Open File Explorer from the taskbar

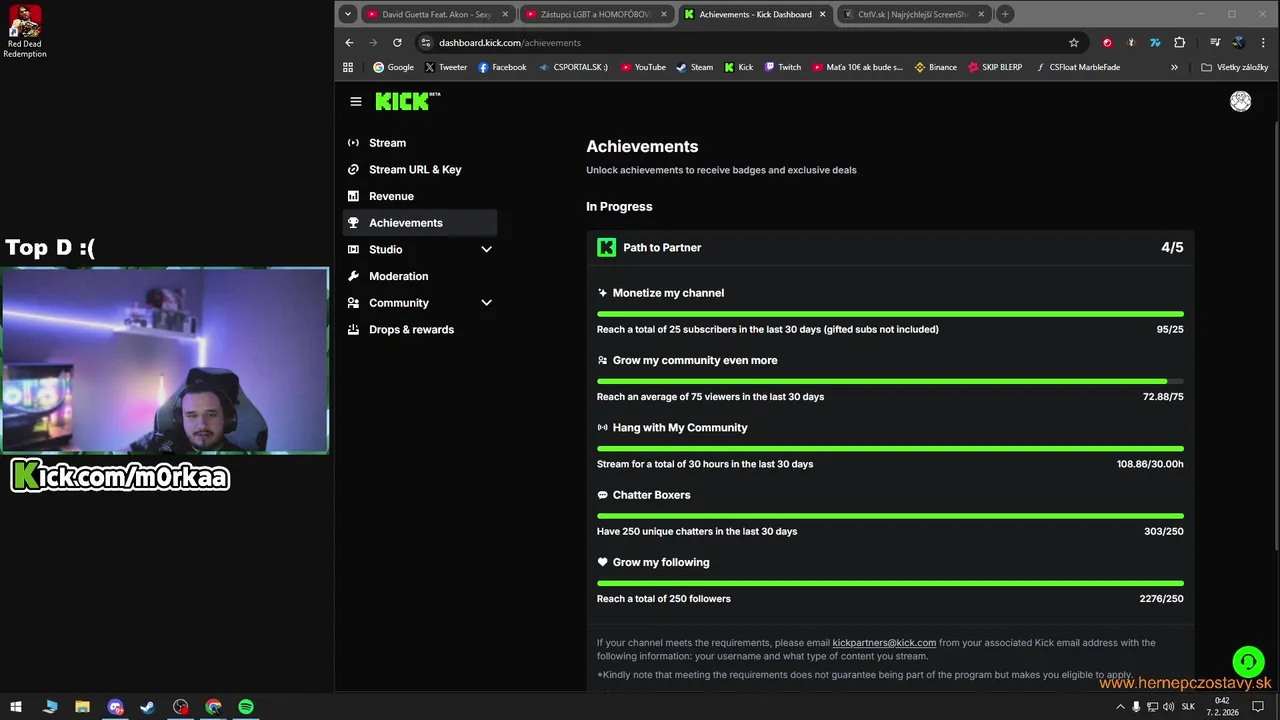click(x=82, y=707)
